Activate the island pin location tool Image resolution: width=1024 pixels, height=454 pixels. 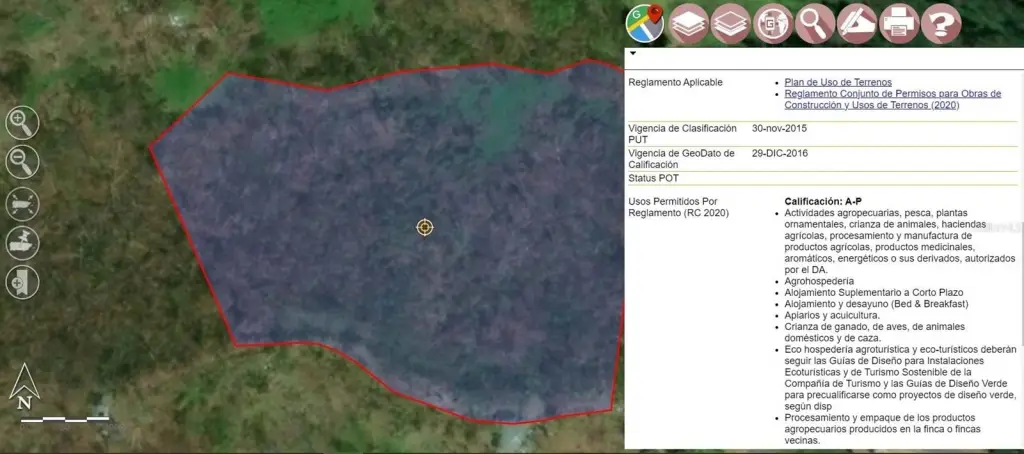coord(22,241)
